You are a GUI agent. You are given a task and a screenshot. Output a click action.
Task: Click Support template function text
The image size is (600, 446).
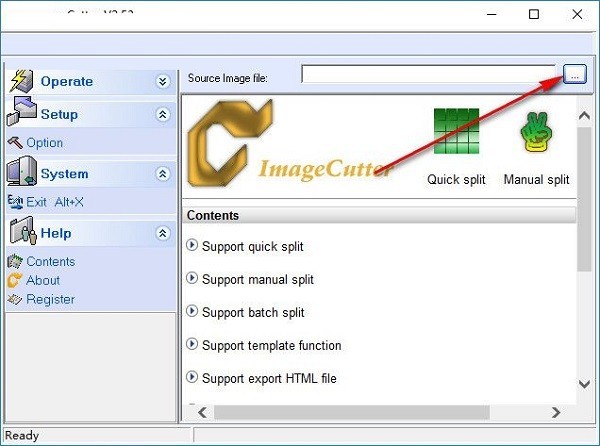click(271, 346)
